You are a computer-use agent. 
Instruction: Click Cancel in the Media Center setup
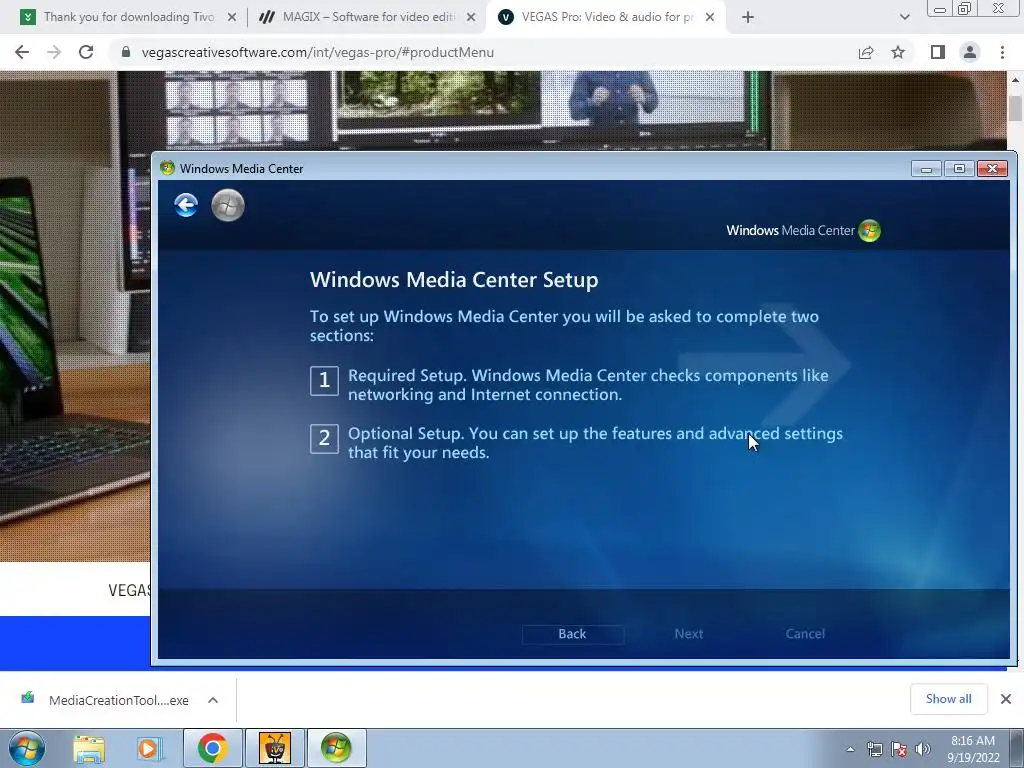point(805,634)
